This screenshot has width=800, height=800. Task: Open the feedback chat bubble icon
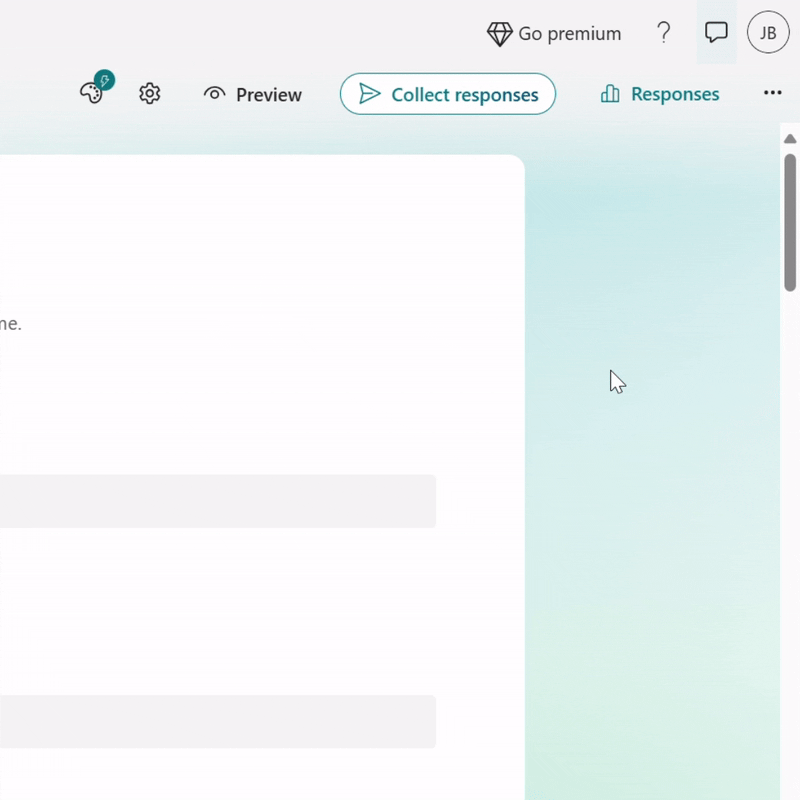click(716, 32)
